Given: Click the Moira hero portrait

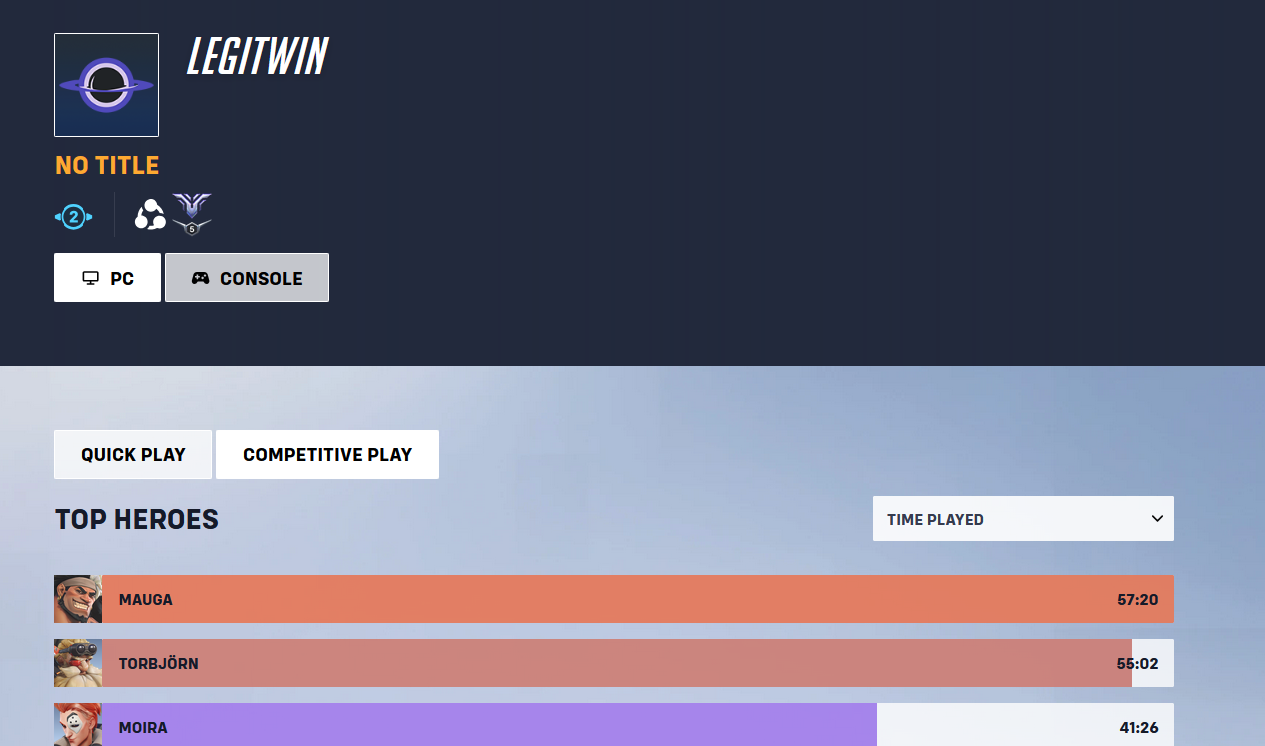Looking at the screenshot, I should click(78, 725).
